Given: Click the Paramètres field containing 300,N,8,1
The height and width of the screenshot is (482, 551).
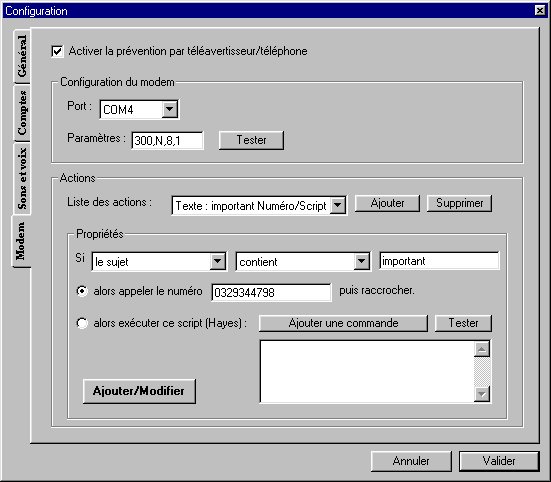Looking at the screenshot, I should point(167,141).
